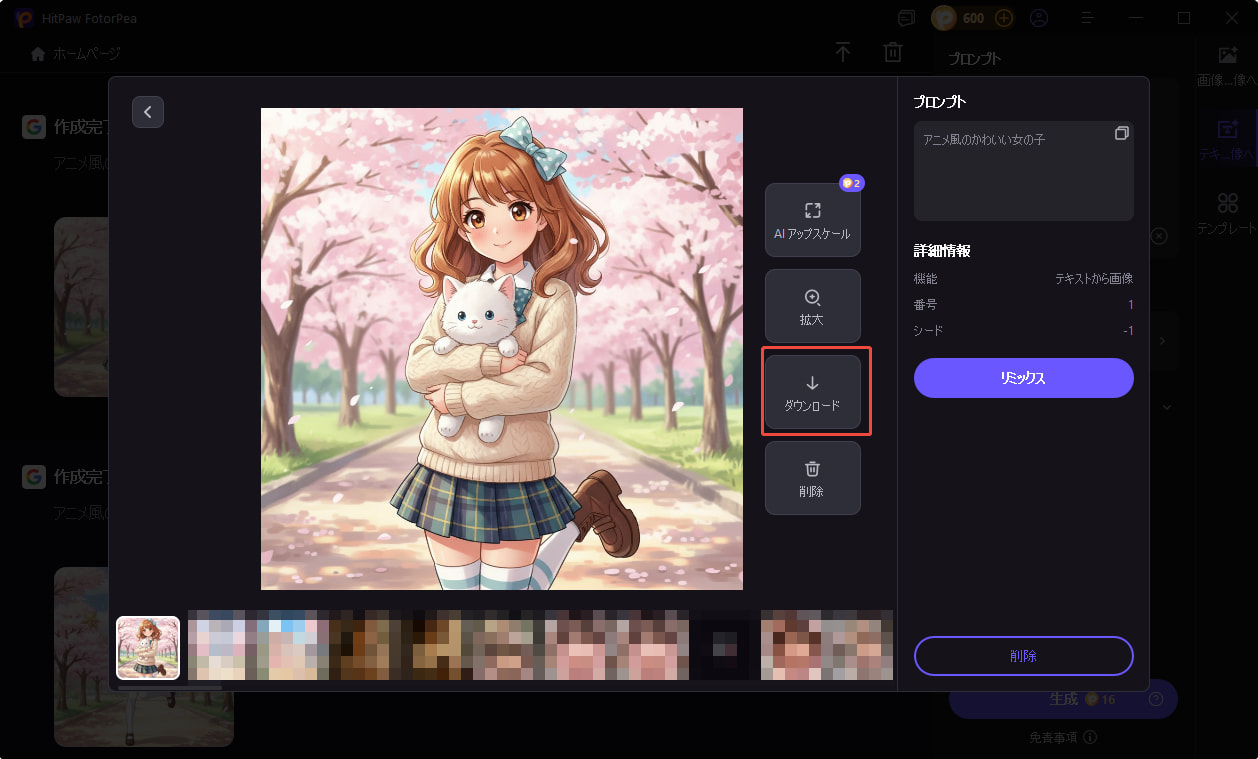Add credits via the plus coin icon
The height and width of the screenshot is (759, 1258).
coord(1002,17)
